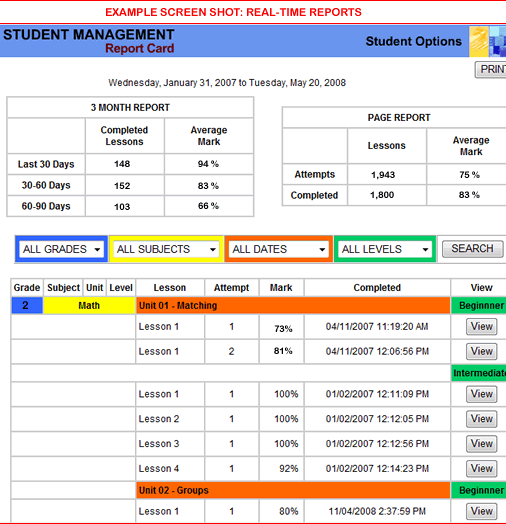Click the 3 MONTH REPORT title
This screenshot has height=524, width=506.
coord(130,108)
